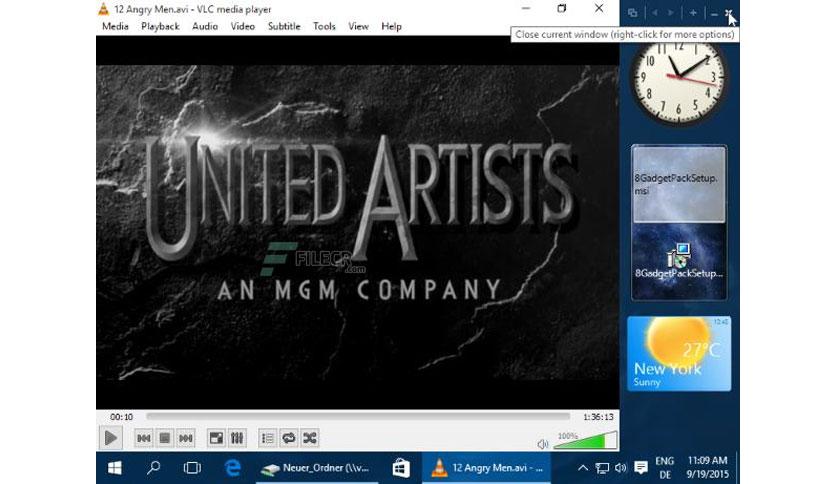Screen dimensions: 836x484
Task: Restore down the VLC window
Action: click(x=561, y=9)
